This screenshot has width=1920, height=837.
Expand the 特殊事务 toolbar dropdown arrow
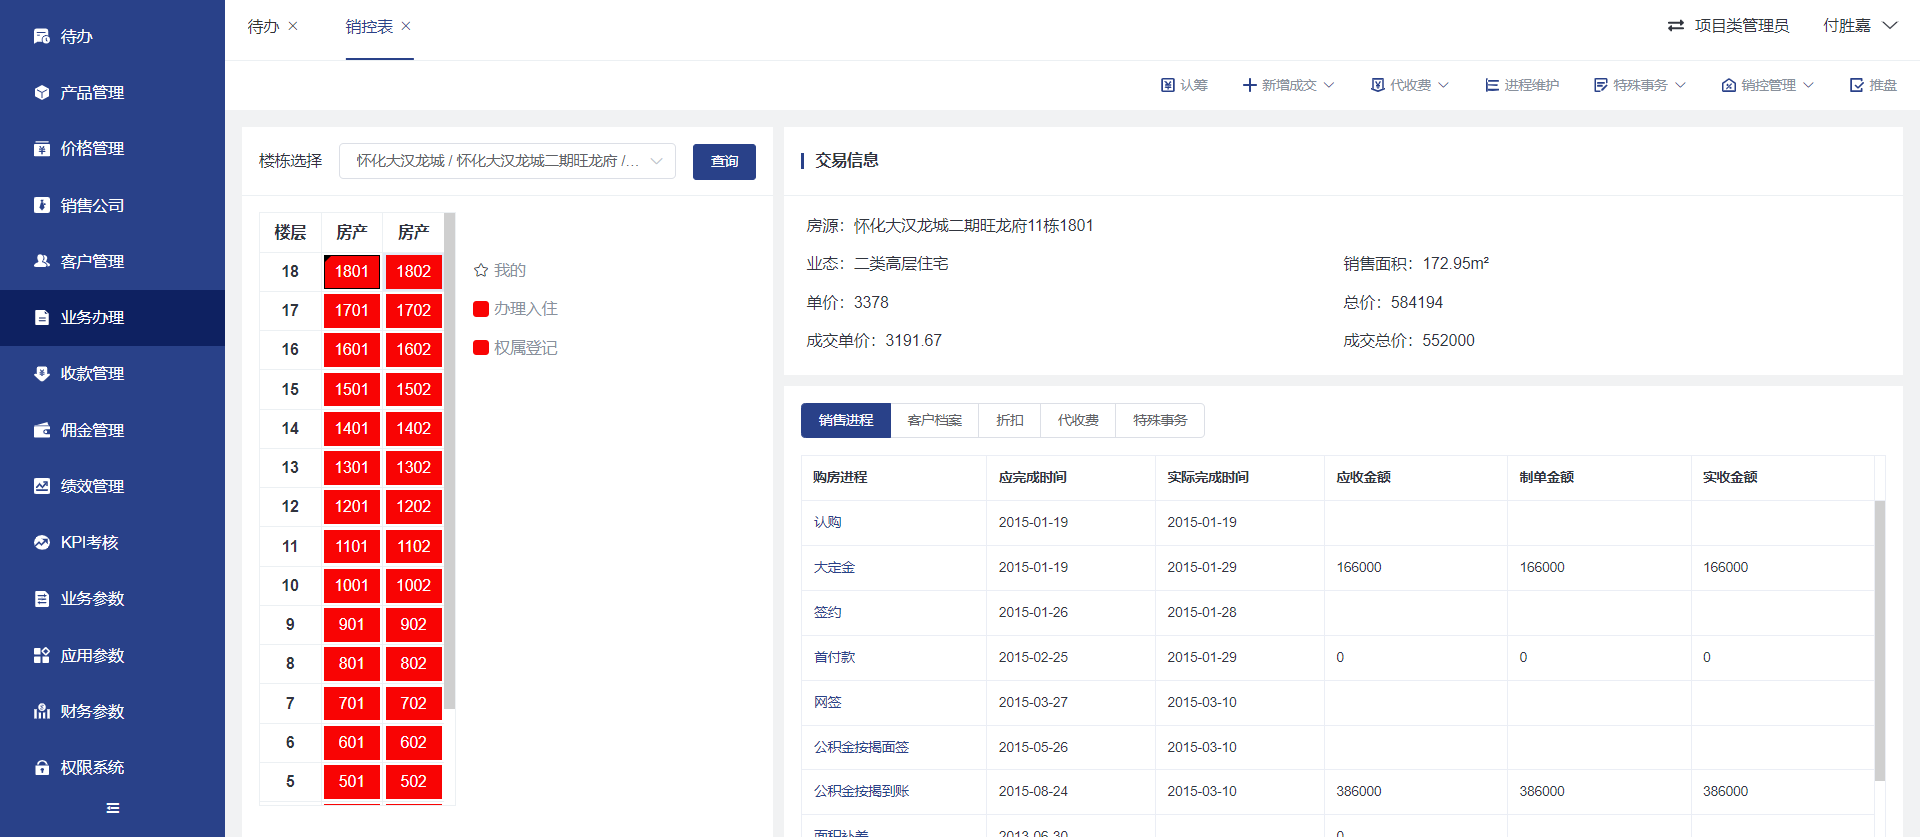[x=1680, y=85]
